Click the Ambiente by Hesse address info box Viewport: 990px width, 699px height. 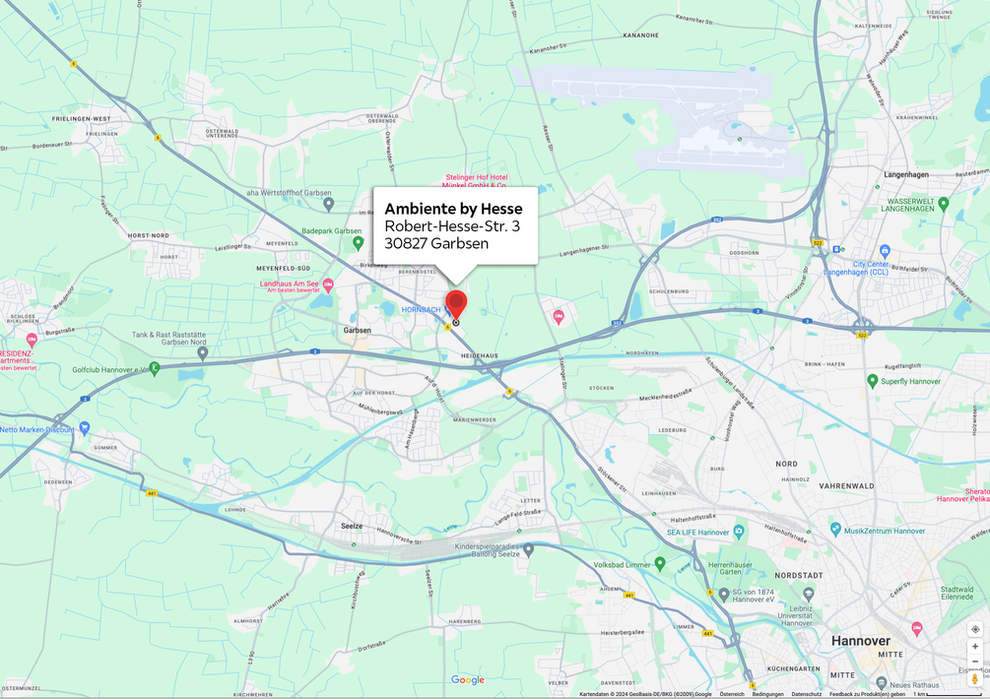coord(455,225)
